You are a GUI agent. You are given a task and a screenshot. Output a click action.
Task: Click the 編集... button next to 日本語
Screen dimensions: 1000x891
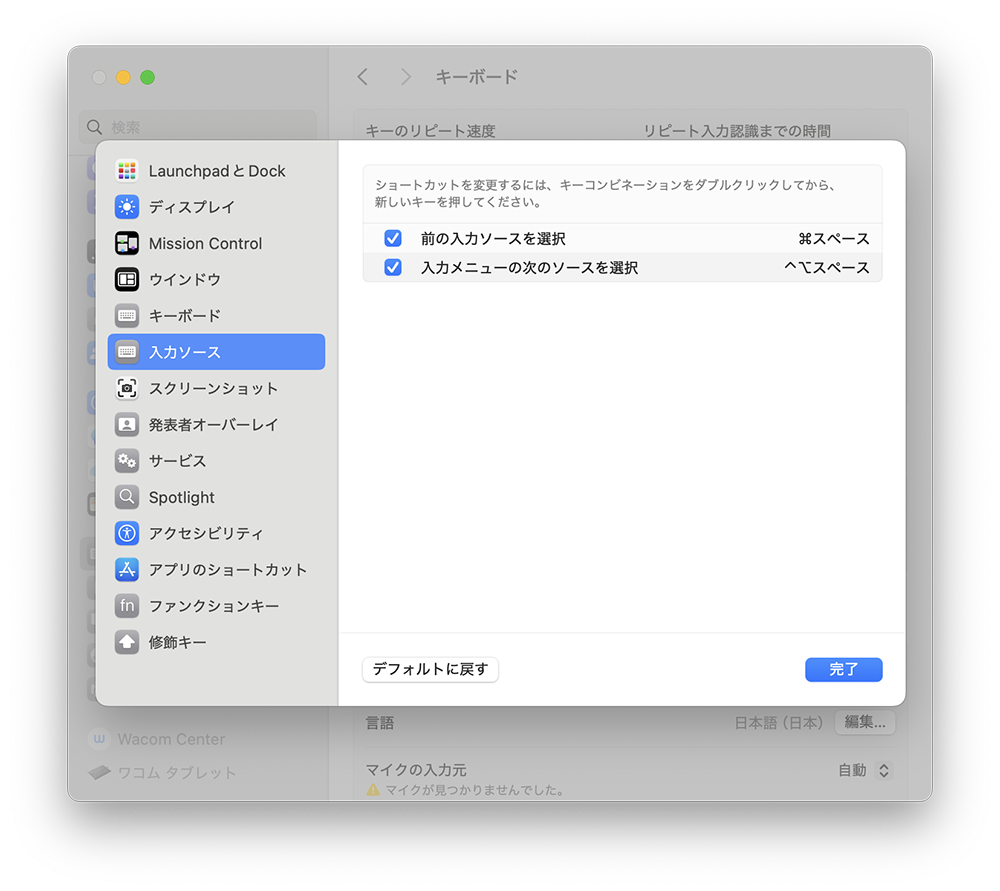[x=864, y=722]
